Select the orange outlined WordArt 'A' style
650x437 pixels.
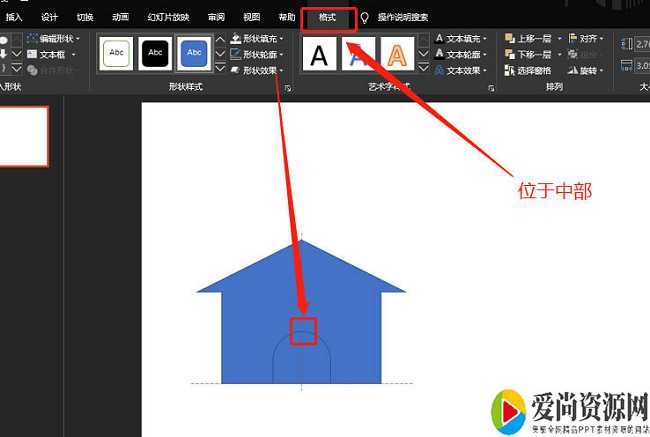397,55
